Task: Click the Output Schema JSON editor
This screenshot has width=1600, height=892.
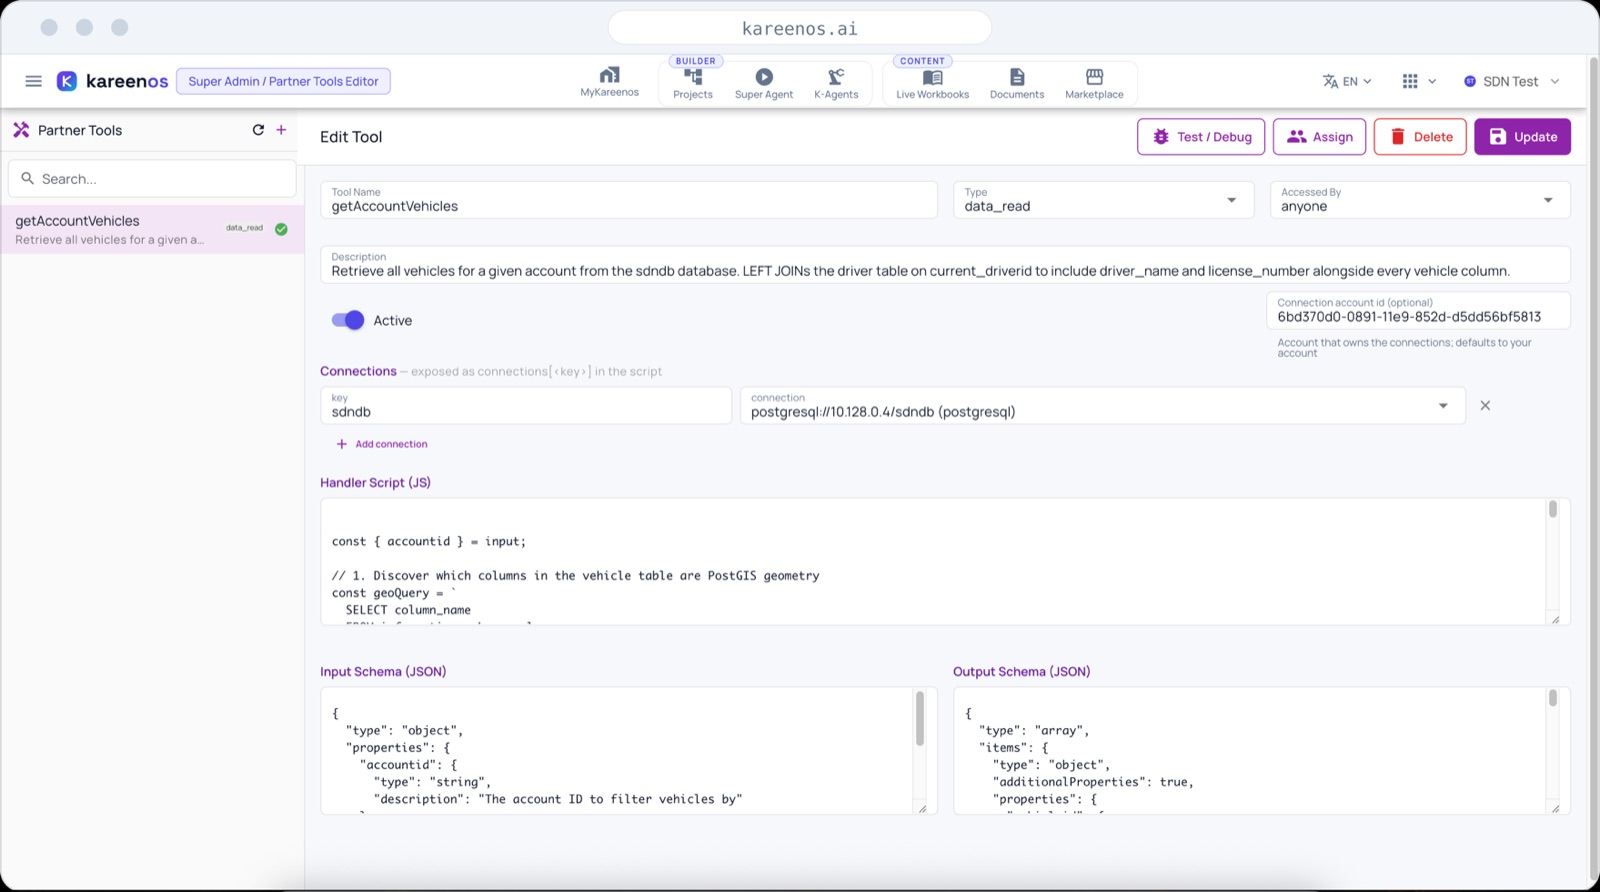Action: [x=1250, y=751]
